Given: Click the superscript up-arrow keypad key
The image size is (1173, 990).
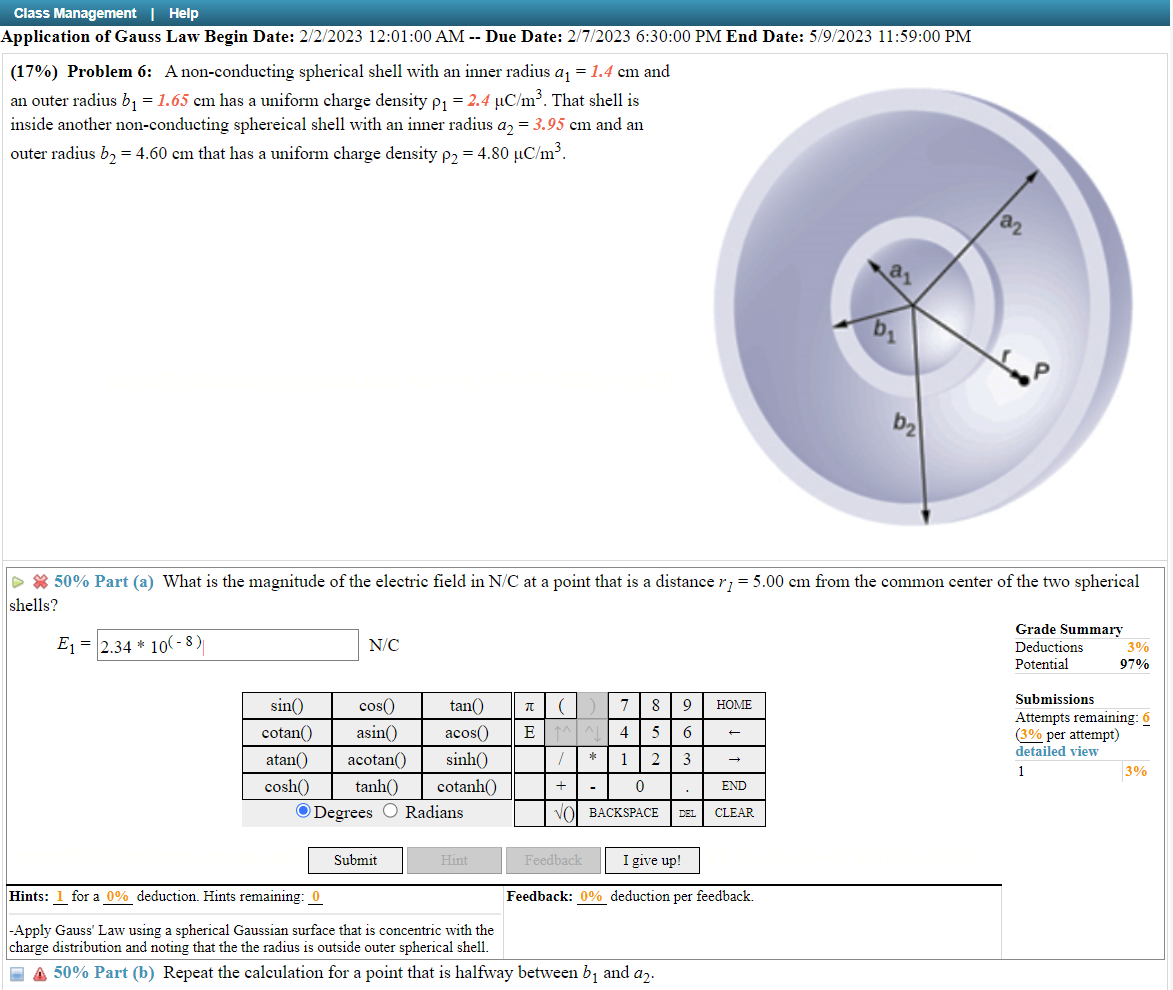Looking at the screenshot, I should pos(561,732).
